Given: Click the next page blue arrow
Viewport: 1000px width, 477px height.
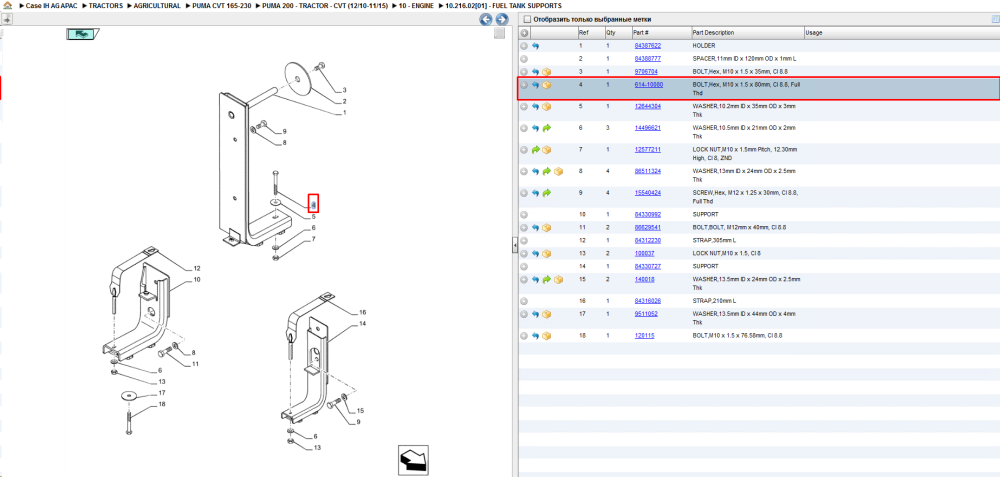Looking at the screenshot, I should pos(503,20).
